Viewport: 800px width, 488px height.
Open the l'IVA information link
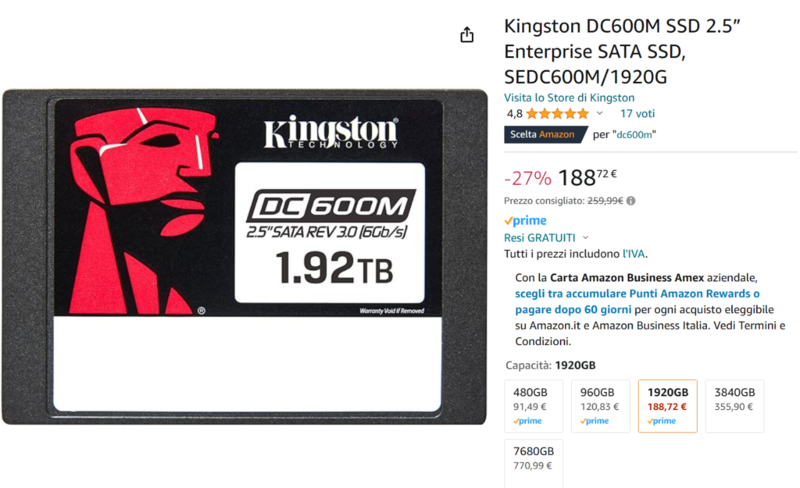[634, 254]
